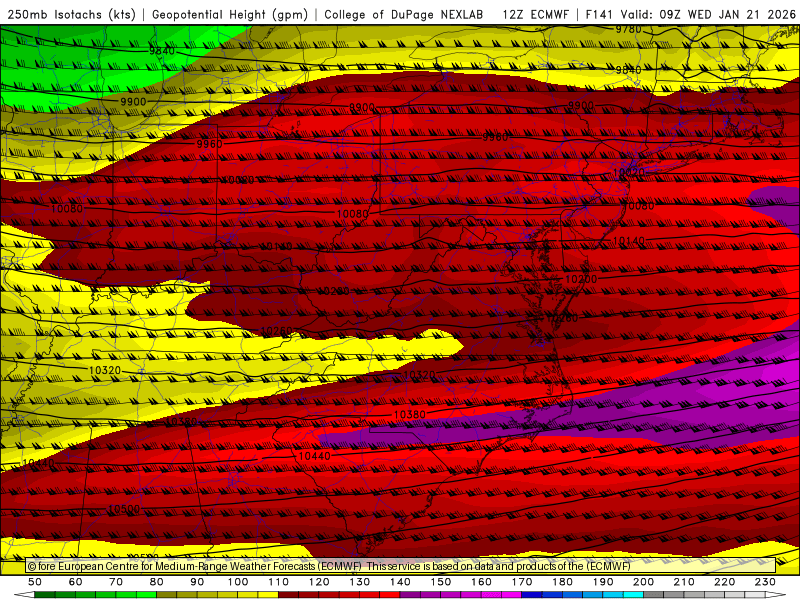Click the '210' value on the color scale
Viewport: 800px width, 600px height.
tap(684, 582)
